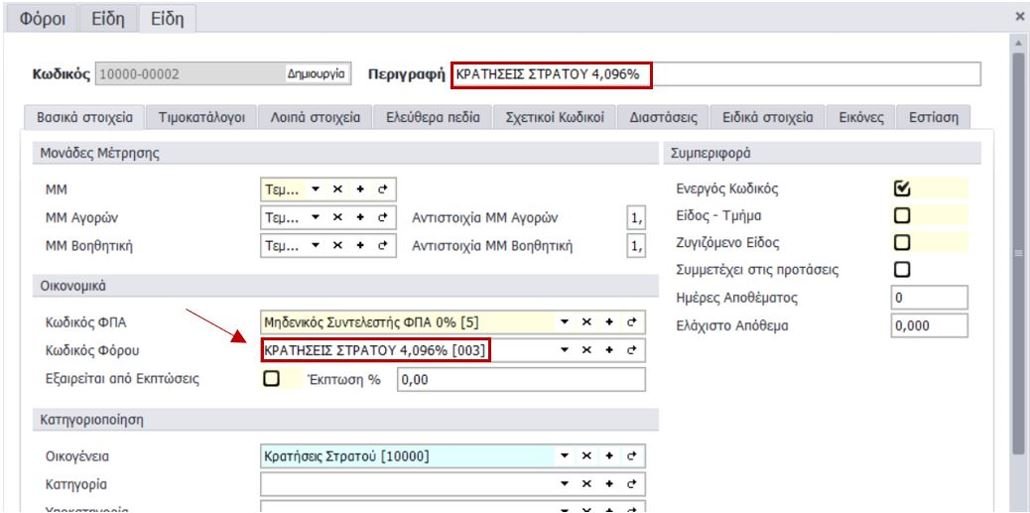The image size is (1030, 513).
Task: Refresh the ΜΜ Βοηθητική field icon
Action: [383, 244]
